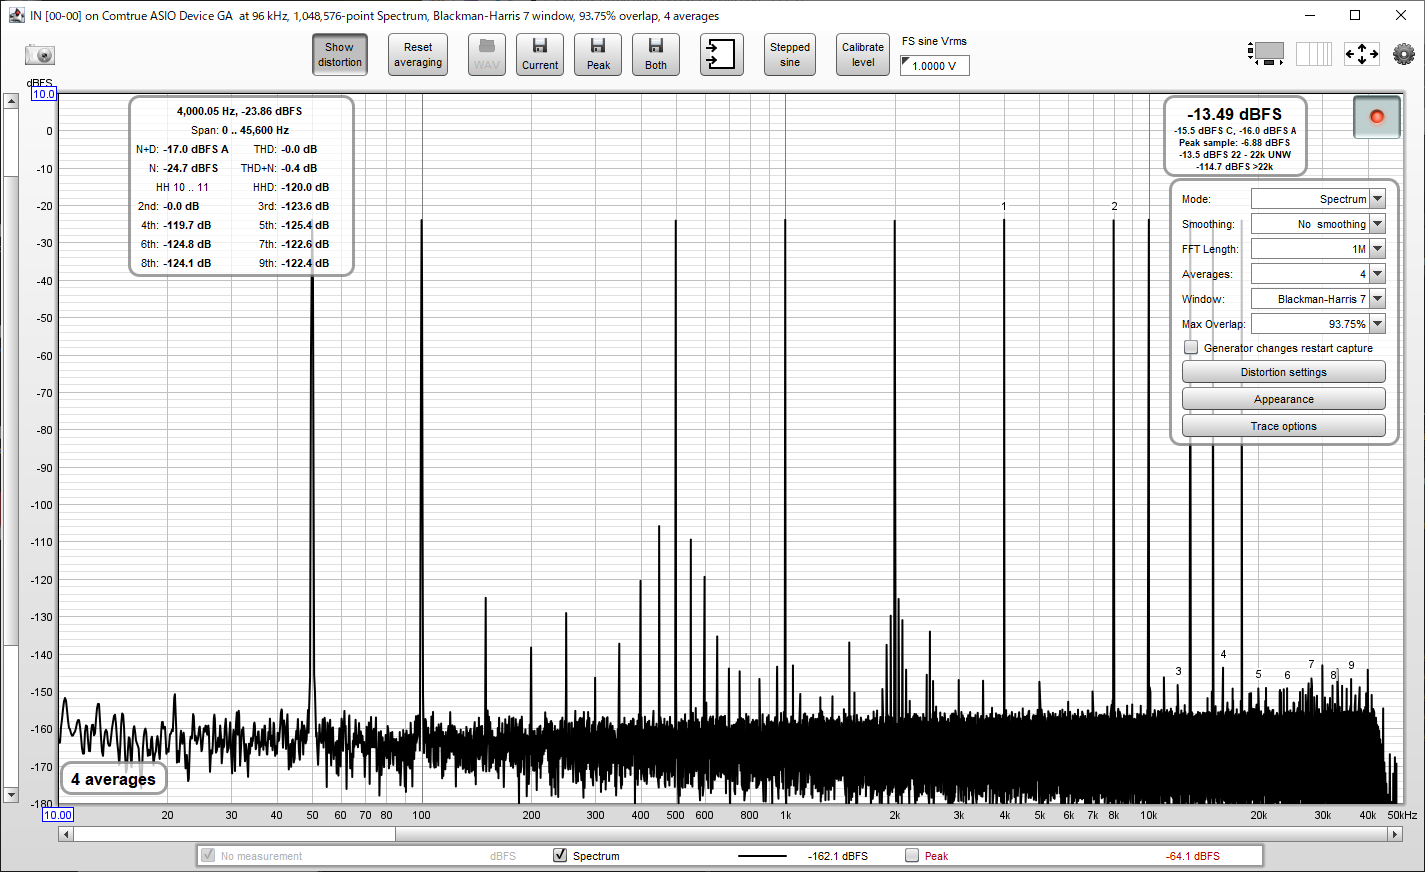
Task: Click the Peak -64.1 dBFS value
Action: click(1193, 856)
